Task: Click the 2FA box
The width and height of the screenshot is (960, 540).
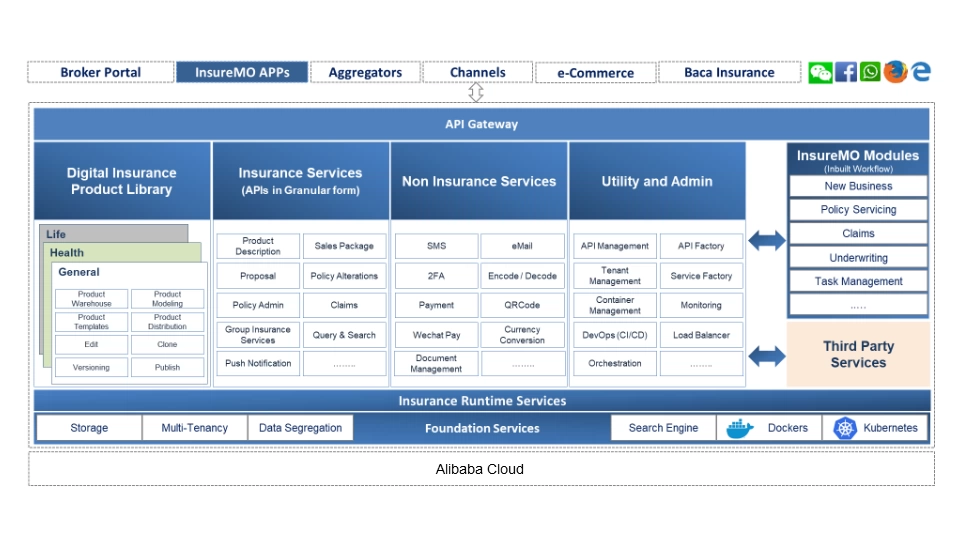Action: 437,276
